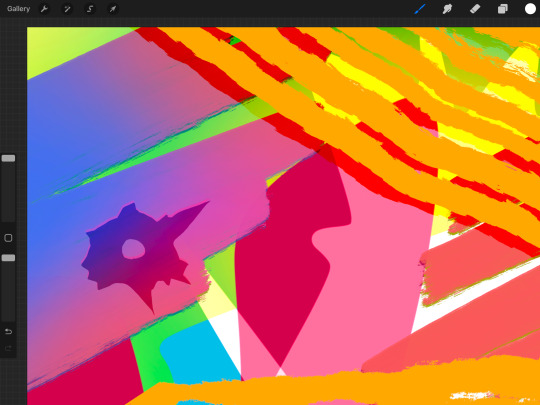
Task: Open the white active color picker
Action: (x=530, y=9)
